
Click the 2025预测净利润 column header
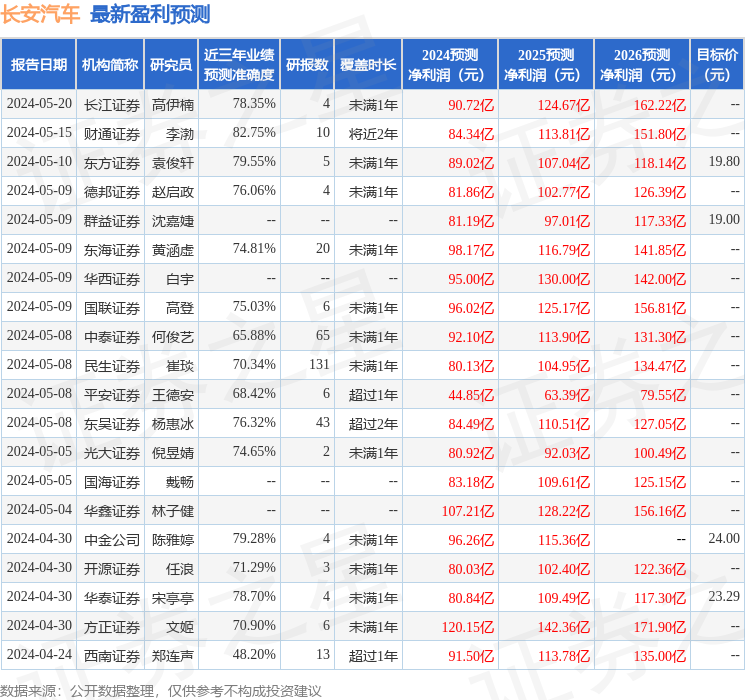pyautogui.click(x=546, y=64)
